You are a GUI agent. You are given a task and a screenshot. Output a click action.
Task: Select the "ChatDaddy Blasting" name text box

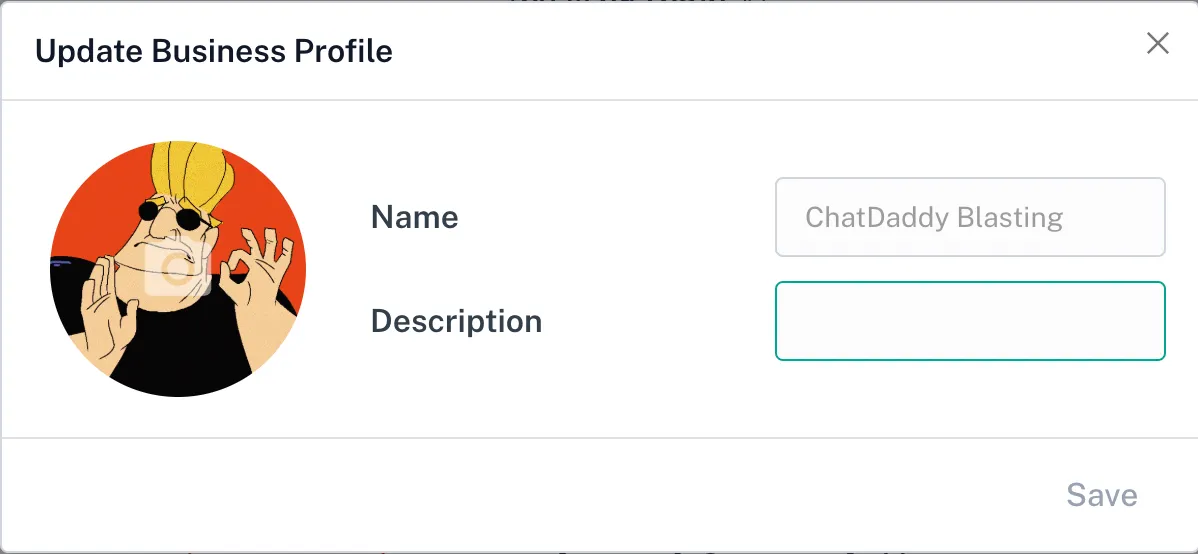click(x=969, y=217)
